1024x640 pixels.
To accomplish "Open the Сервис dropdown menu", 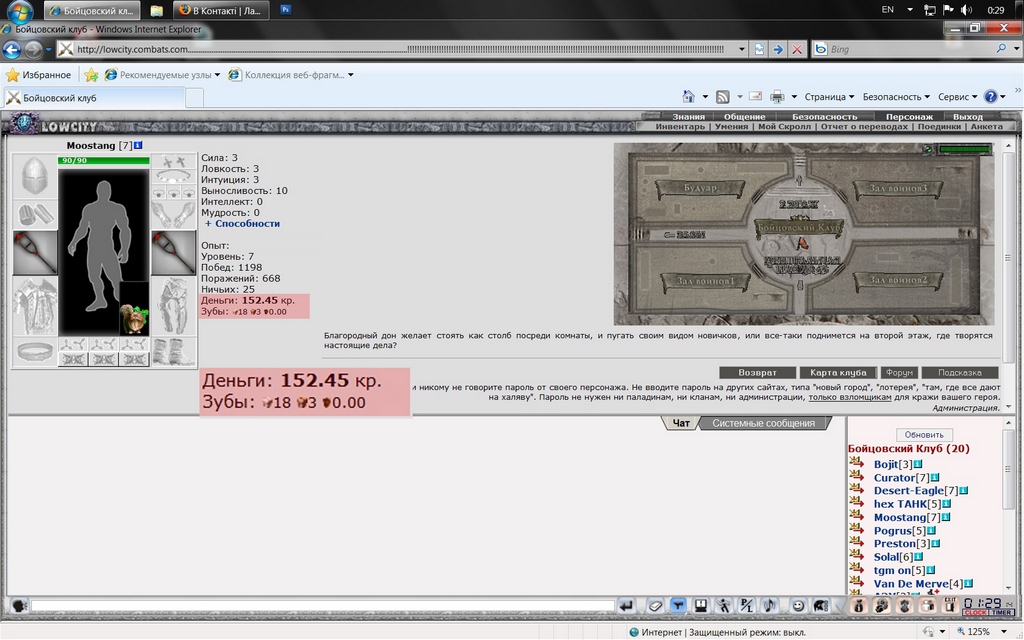I will [x=957, y=97].
